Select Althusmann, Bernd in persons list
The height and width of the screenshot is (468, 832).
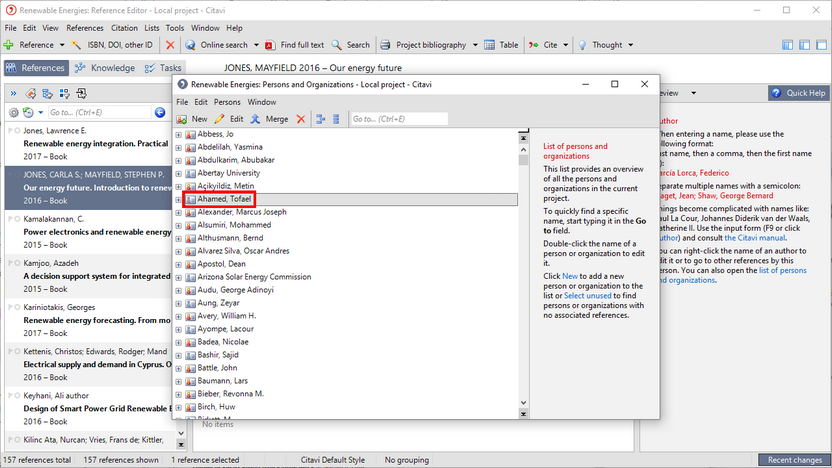pyautogui.click(x=230, y=238)
